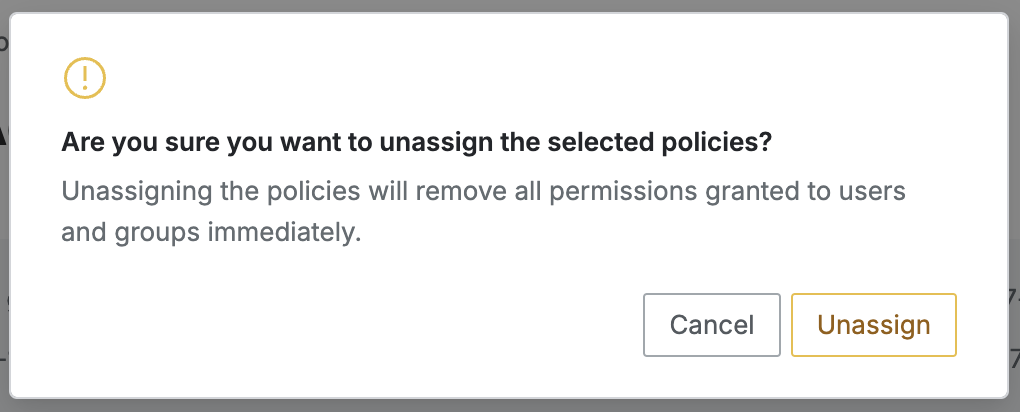Image resolution: width=1020 pixels, height=412 pixels.
Task: Click the description text about removing permissions
Action: [x=483, y=211]
